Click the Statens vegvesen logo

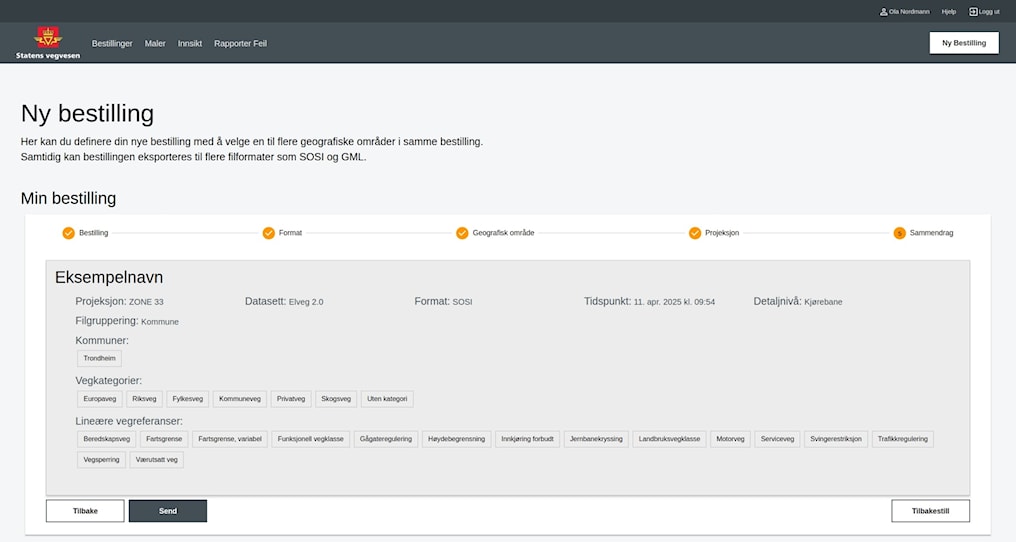(x=48, y=43)
